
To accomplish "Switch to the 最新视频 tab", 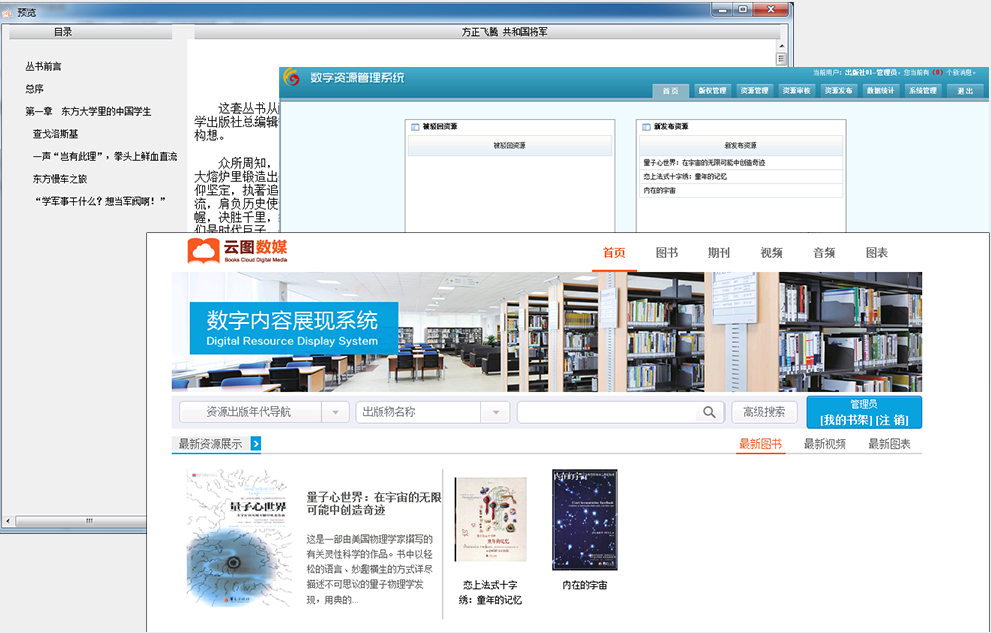I will tap(824, 444).
